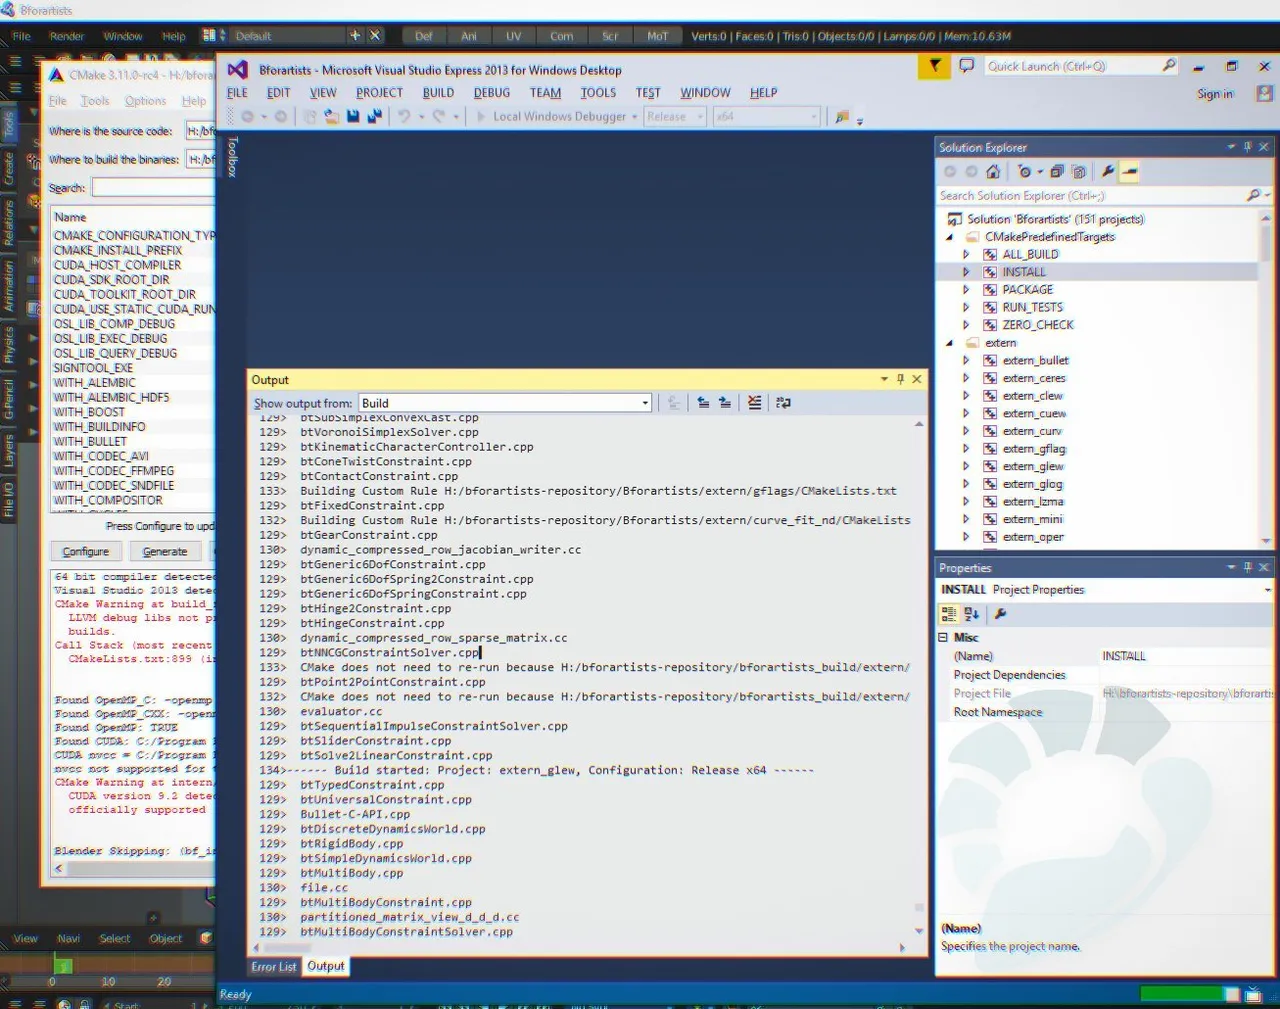The image size is (1280, 1009).
Task: Click the CMake Search input field
Action: 154,187
